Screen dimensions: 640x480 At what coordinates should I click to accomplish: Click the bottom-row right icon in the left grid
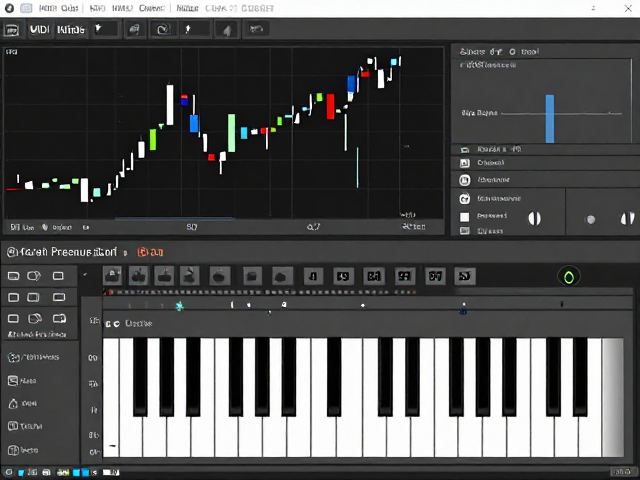point(59,318)
